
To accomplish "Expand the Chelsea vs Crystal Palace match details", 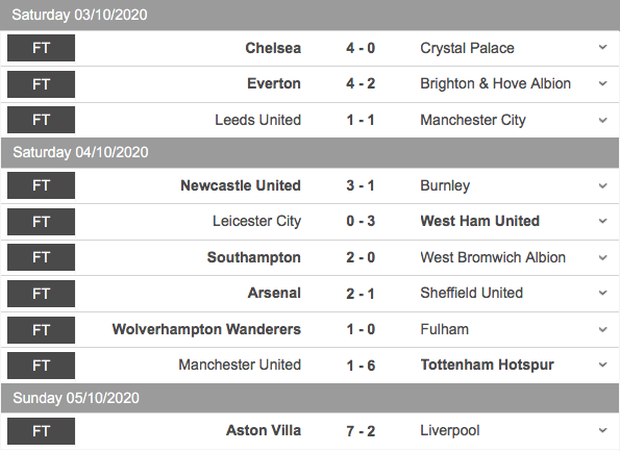I will coord(603,48).
